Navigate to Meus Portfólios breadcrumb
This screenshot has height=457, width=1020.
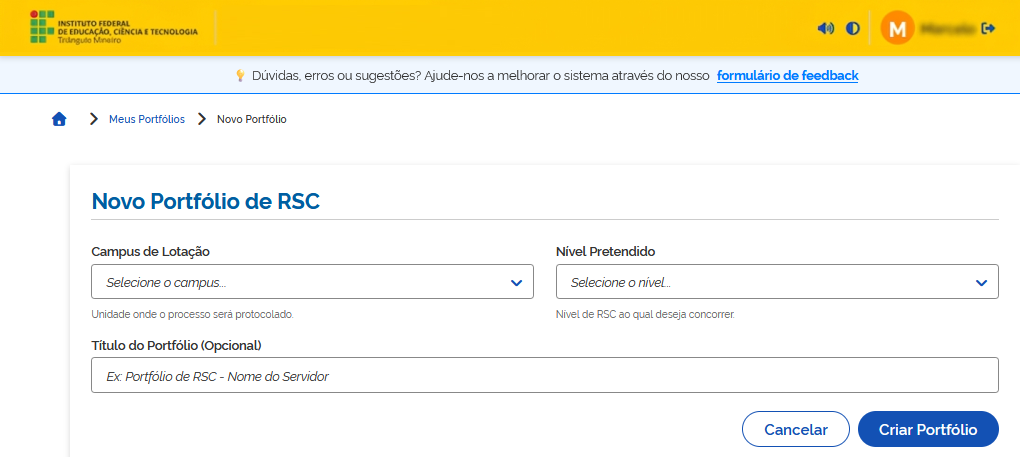point(147,119)
